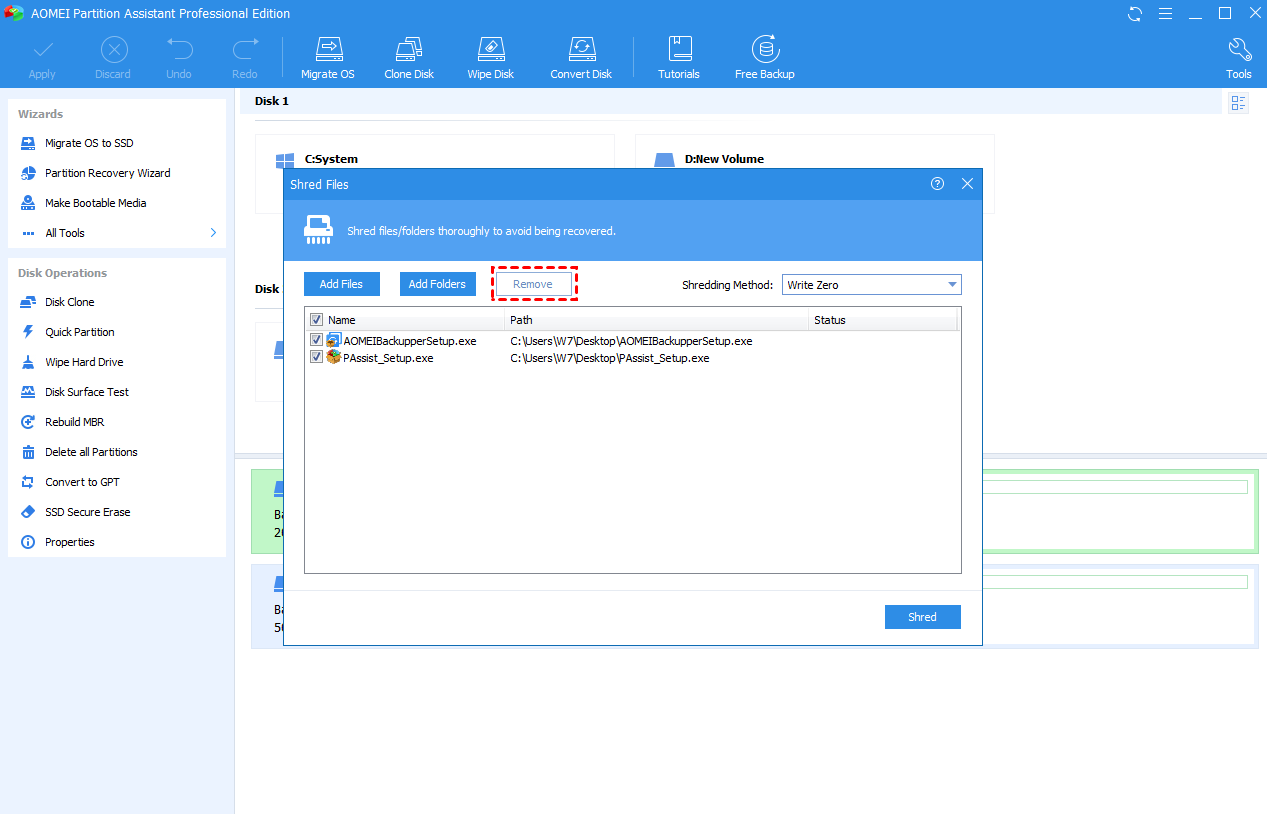Viewport: 1267px width, 814px height.
Task: Launch the Wipe Disk tool
Action: point(490,56)
